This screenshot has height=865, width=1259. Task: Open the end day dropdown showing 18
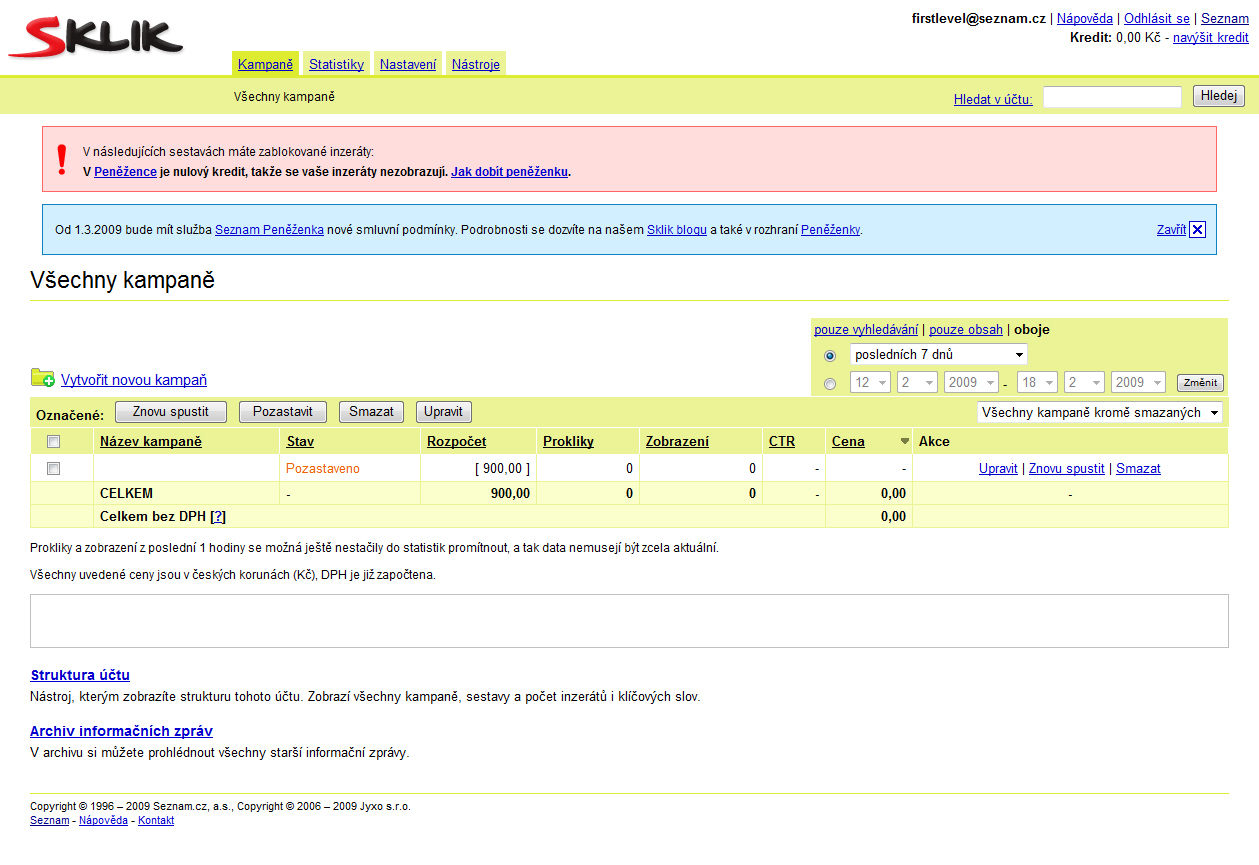pos(1038,382)
